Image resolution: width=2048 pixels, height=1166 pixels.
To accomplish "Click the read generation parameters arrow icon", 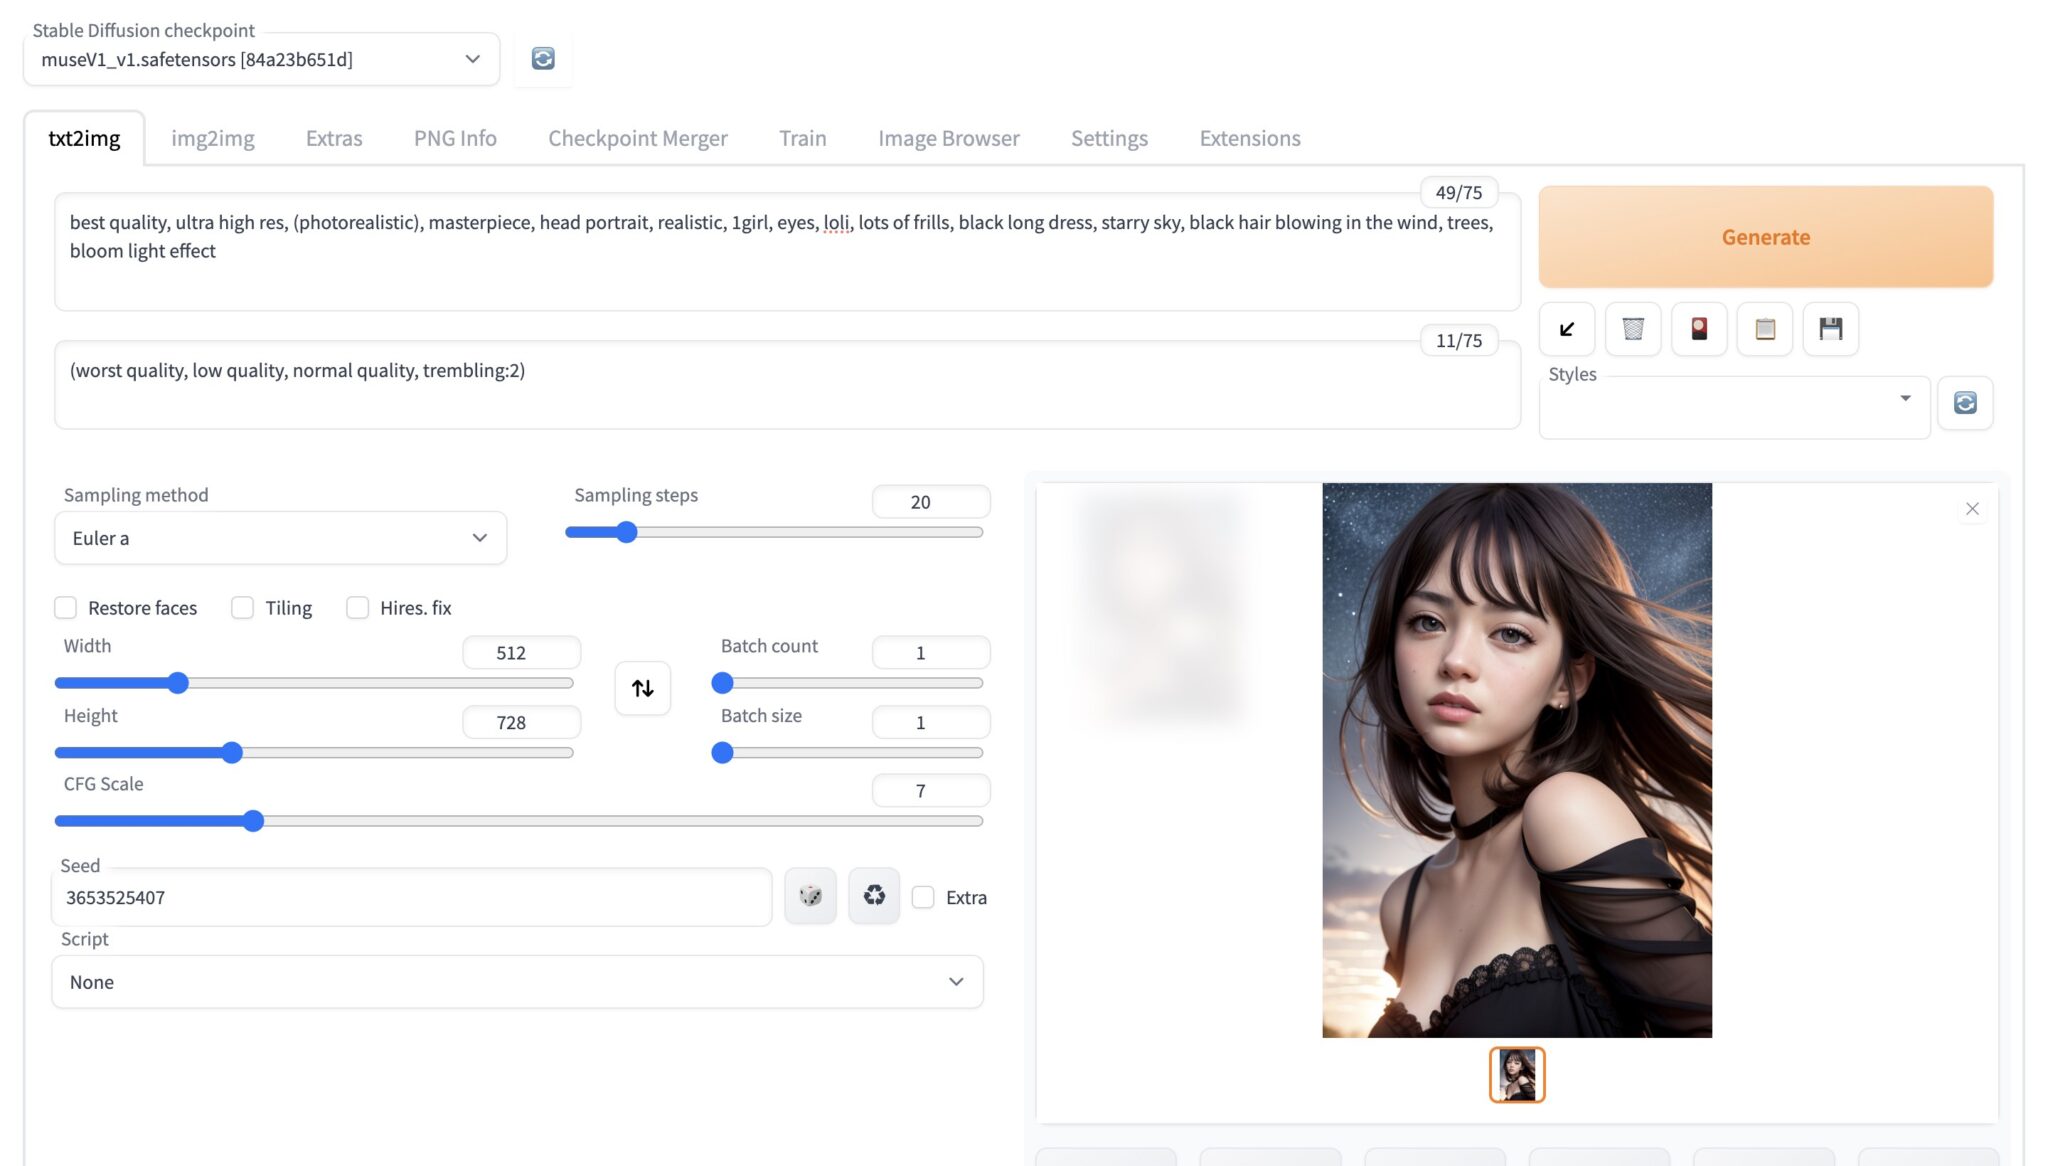I will [x=1566, y=328].
